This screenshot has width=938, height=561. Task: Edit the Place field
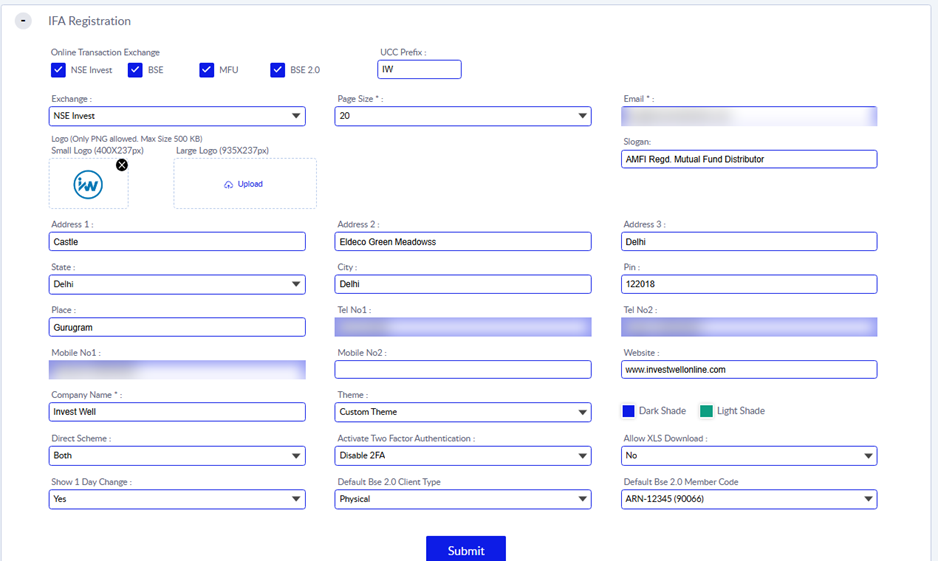177,327
